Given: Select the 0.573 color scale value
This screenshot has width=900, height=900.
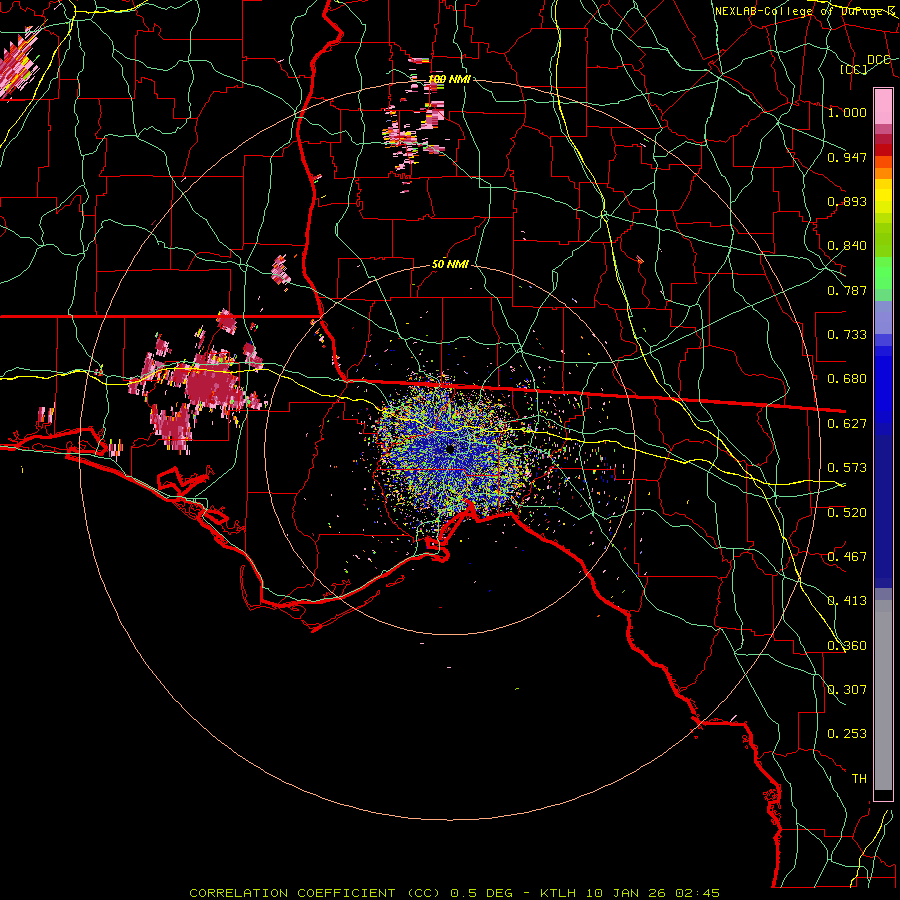Looking at the screenshot, I should pos(847,468).
